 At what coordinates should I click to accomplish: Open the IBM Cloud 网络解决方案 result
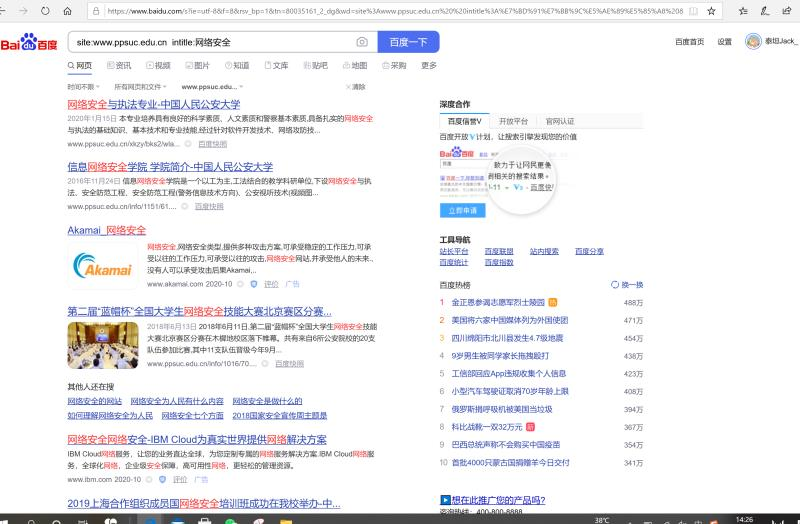pyautogui.click(x=197, y=439)
